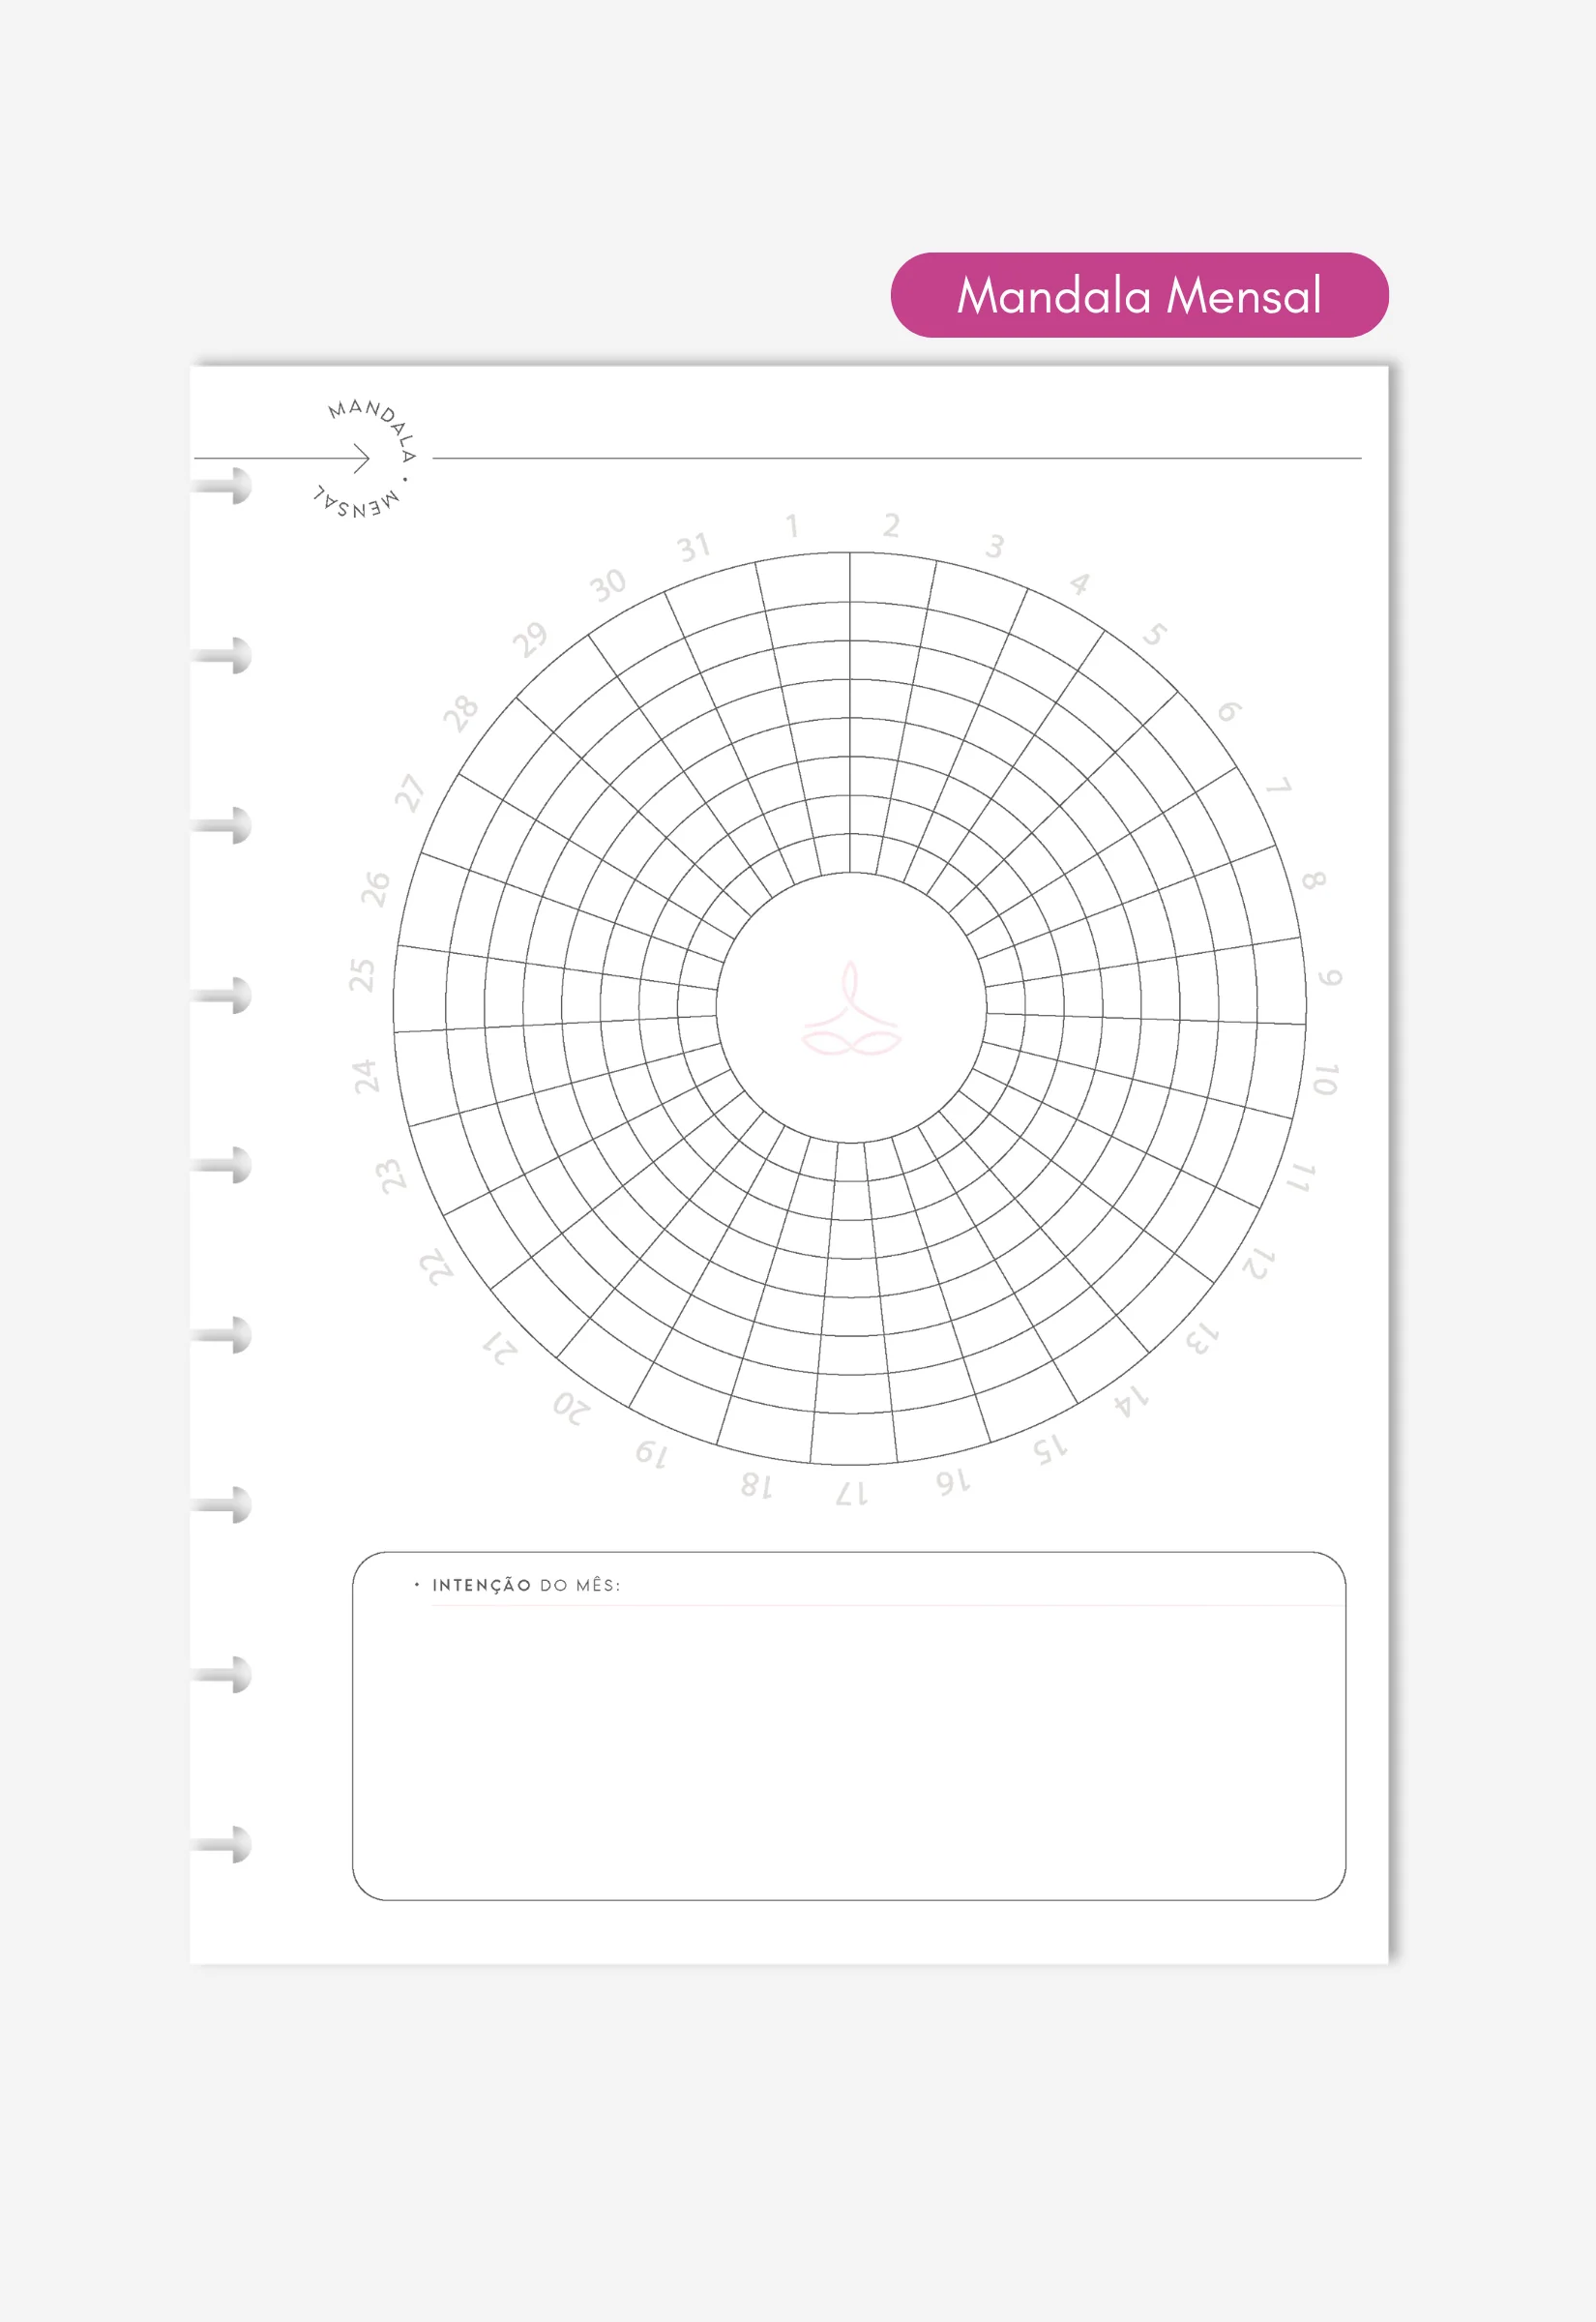
Task: Click day number 8 on mandala
Action: pos(1314,880)
